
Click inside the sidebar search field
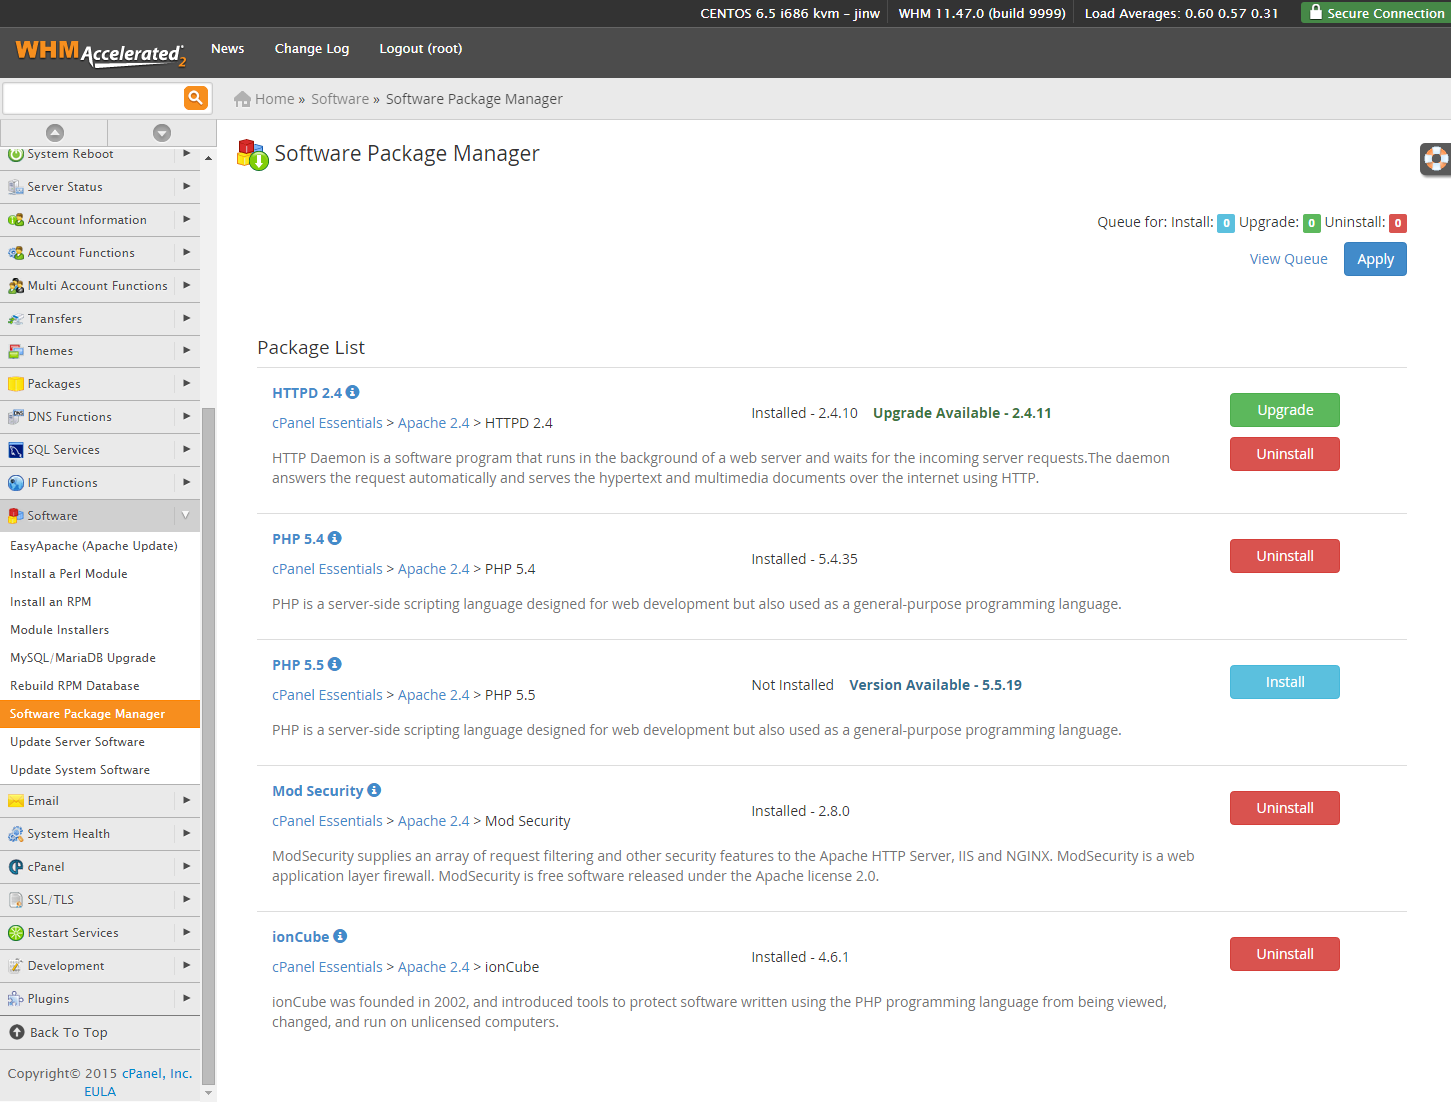pos(93,98)
